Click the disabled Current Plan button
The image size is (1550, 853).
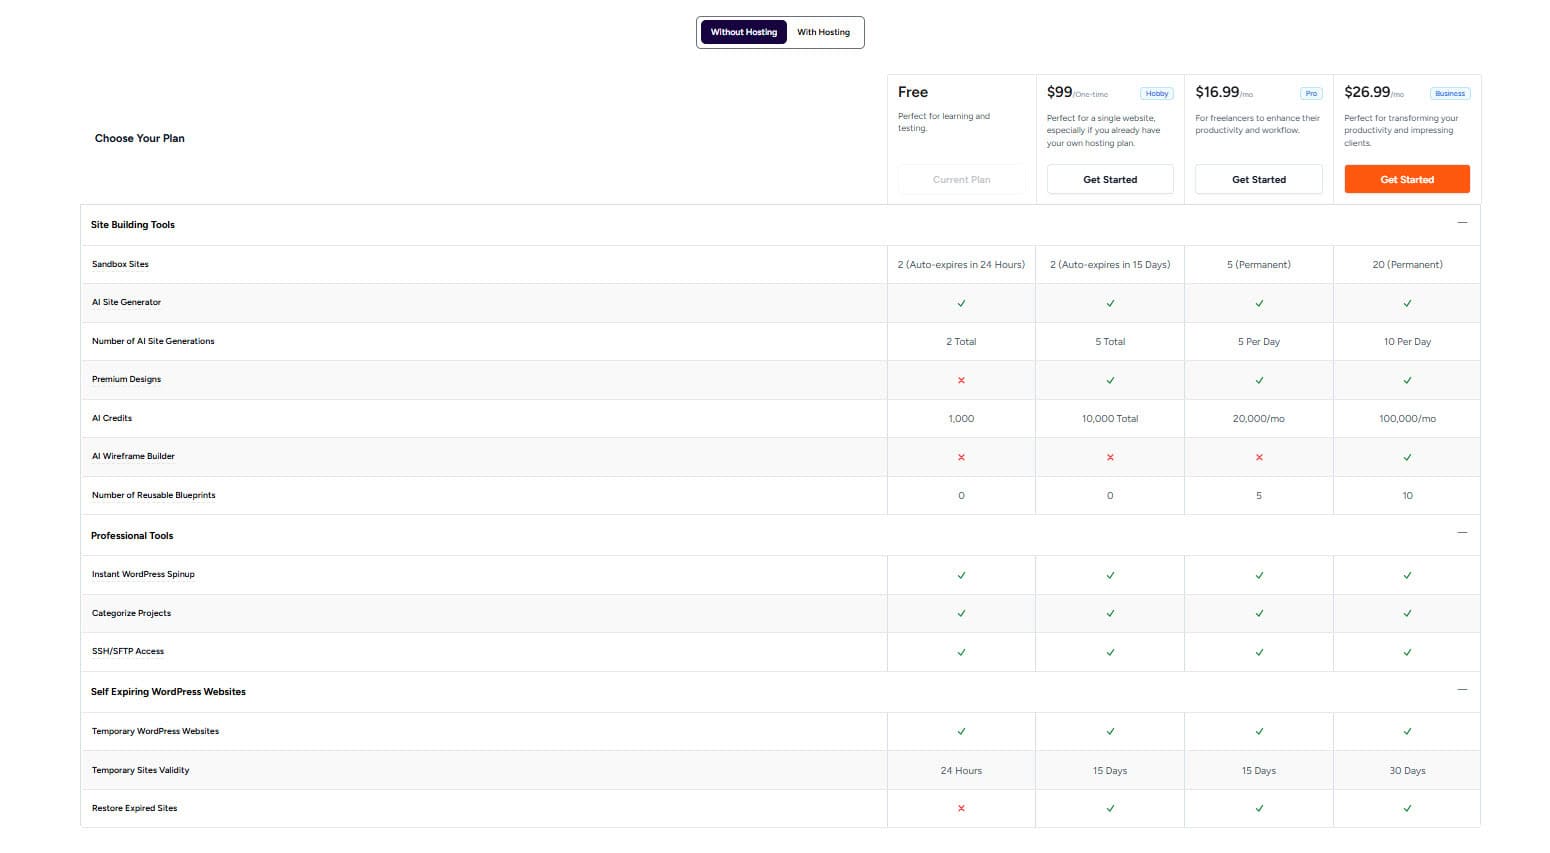click(961, 180)
